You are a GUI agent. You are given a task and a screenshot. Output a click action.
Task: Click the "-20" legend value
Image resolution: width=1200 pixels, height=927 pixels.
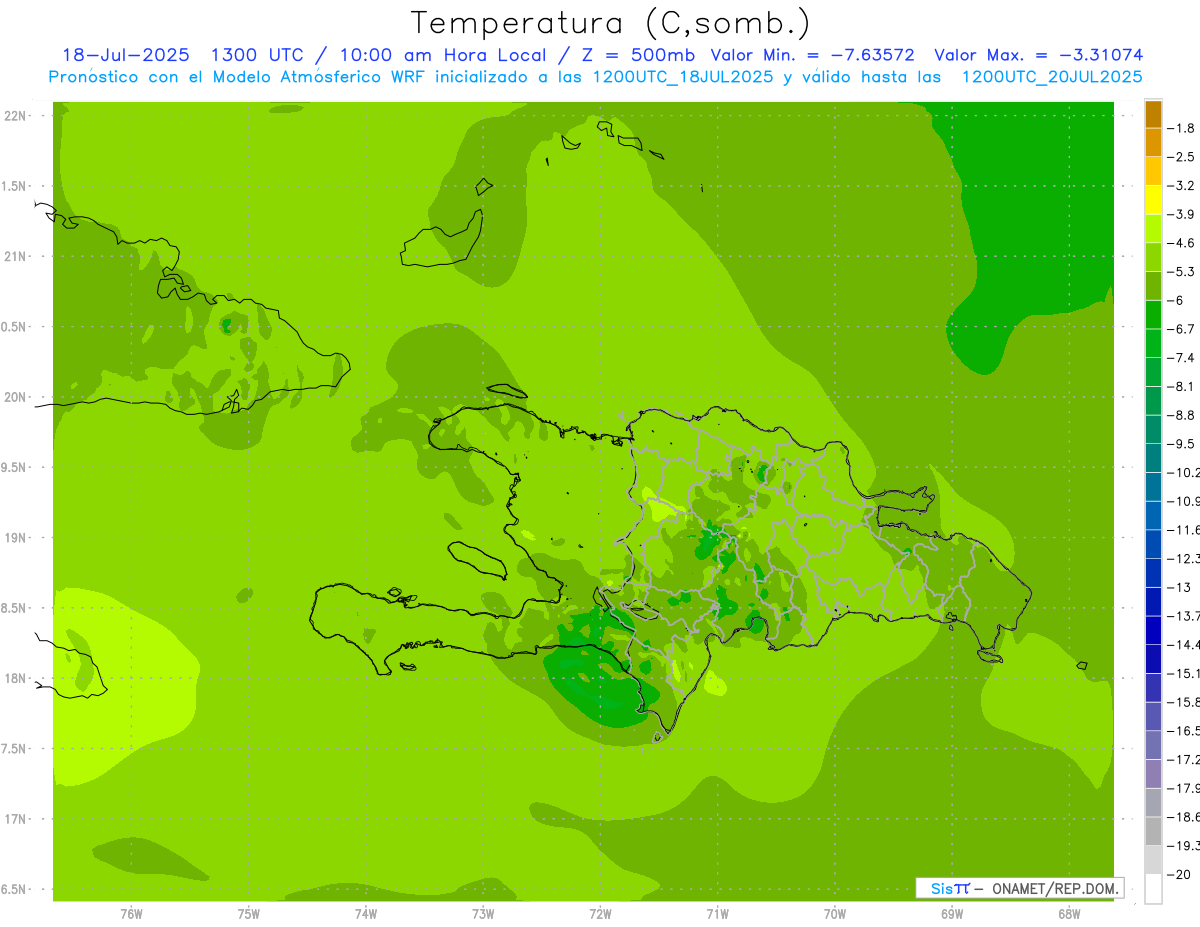pyautogui.click(x=1177, y=874)
